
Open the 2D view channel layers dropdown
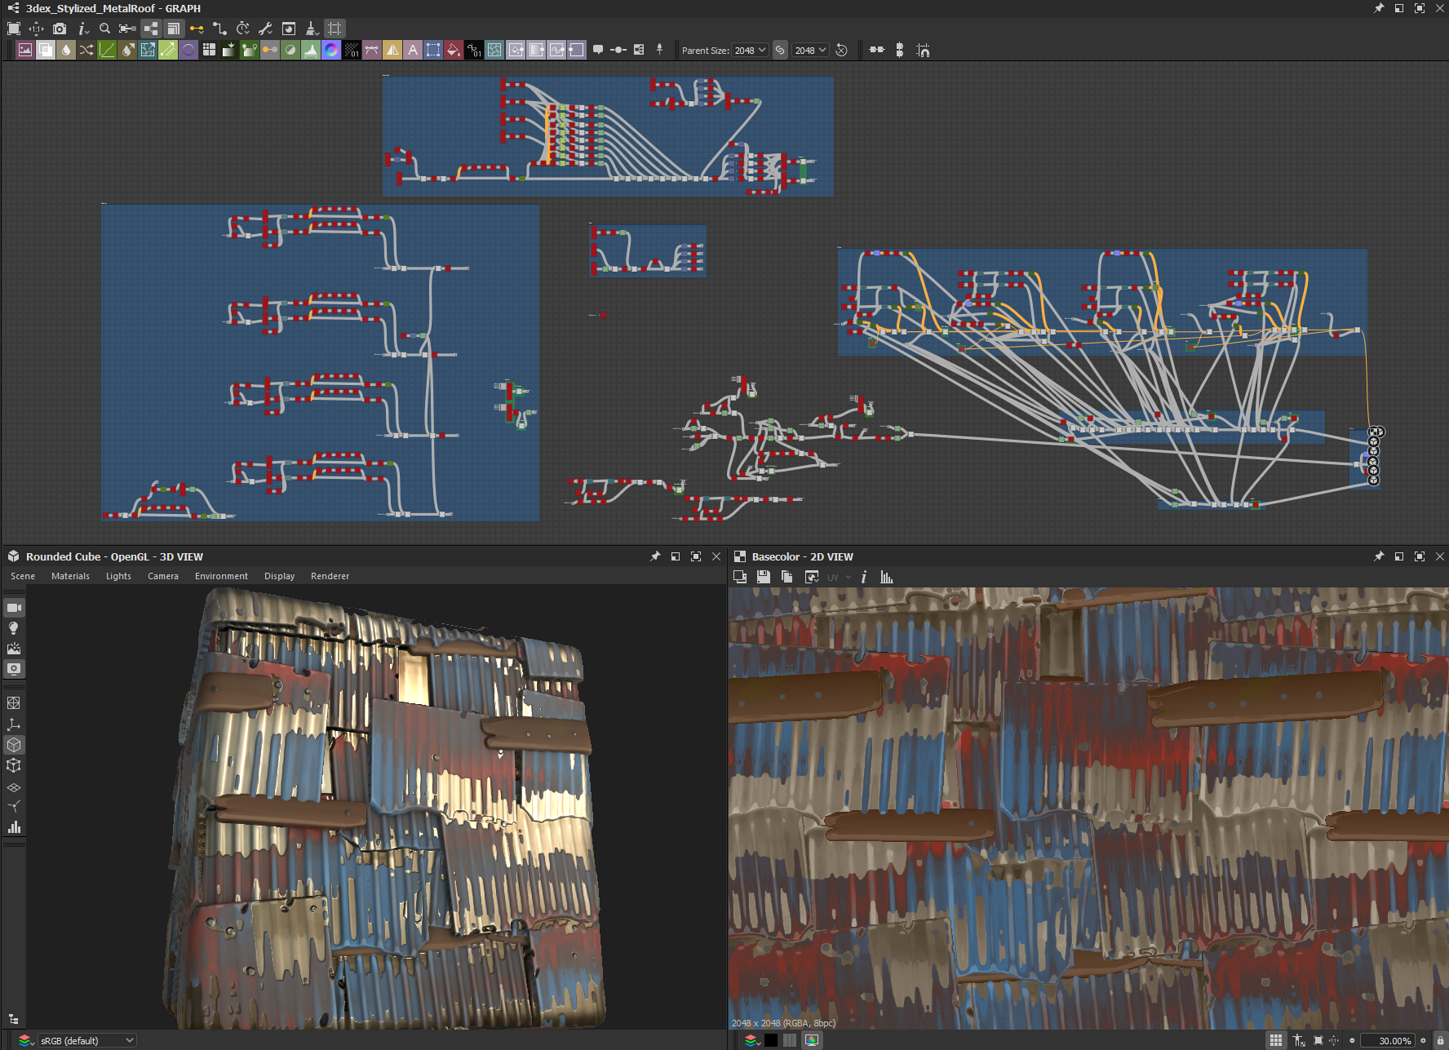[751, 1041]
